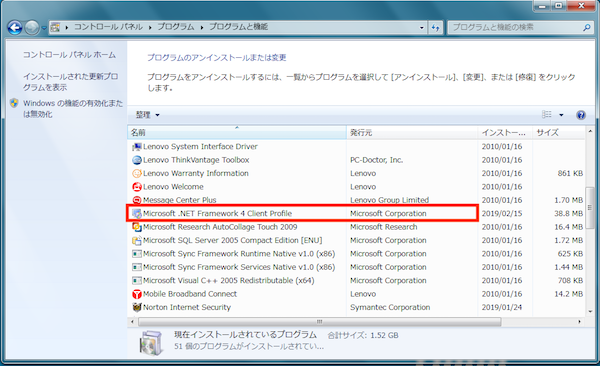Open コントロール パネル ホーム link

click(69, 55)
